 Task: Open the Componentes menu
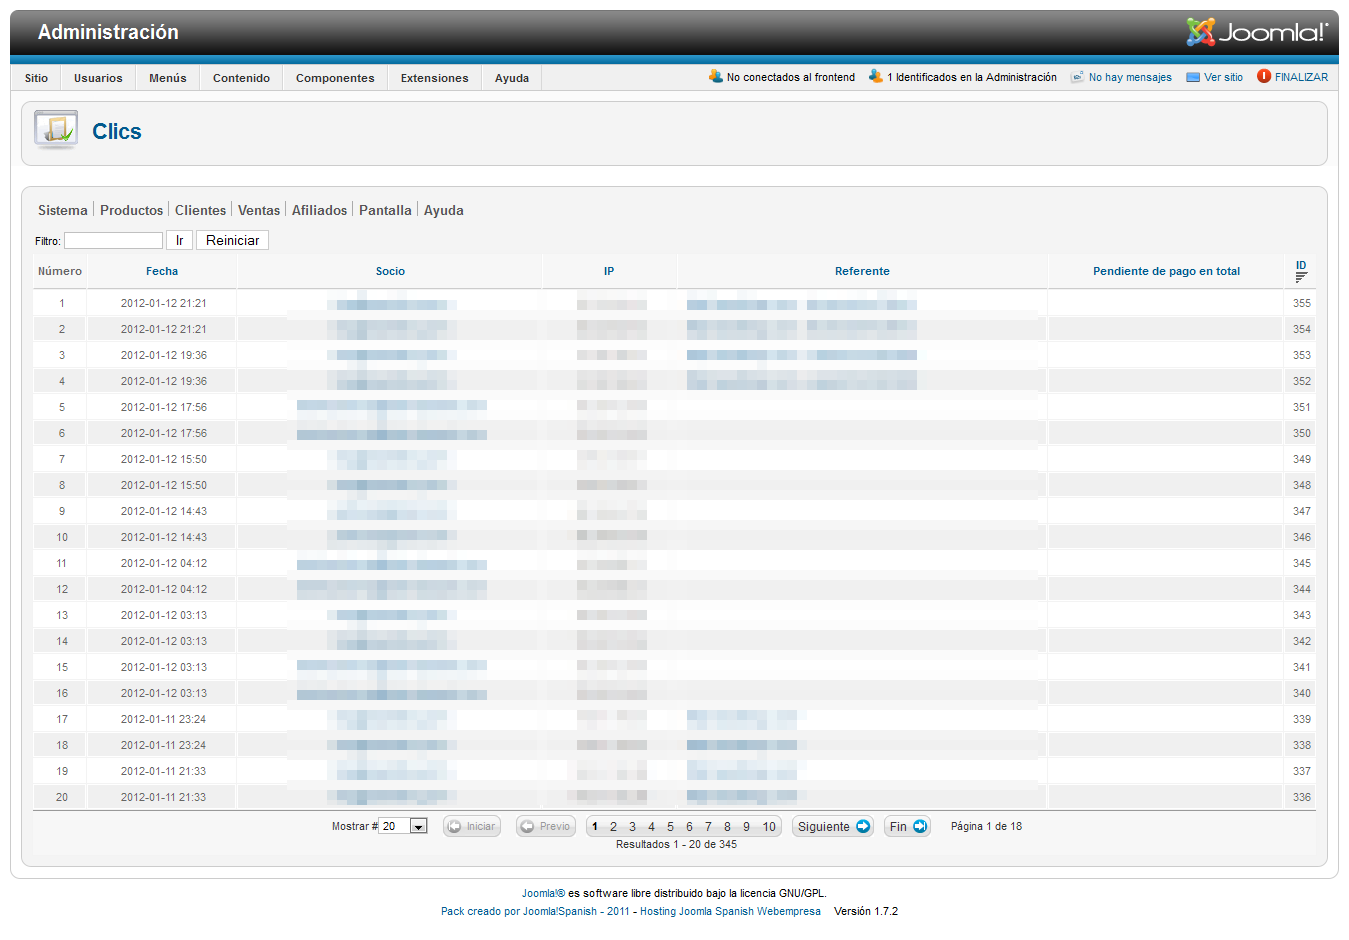click(335, 78)
